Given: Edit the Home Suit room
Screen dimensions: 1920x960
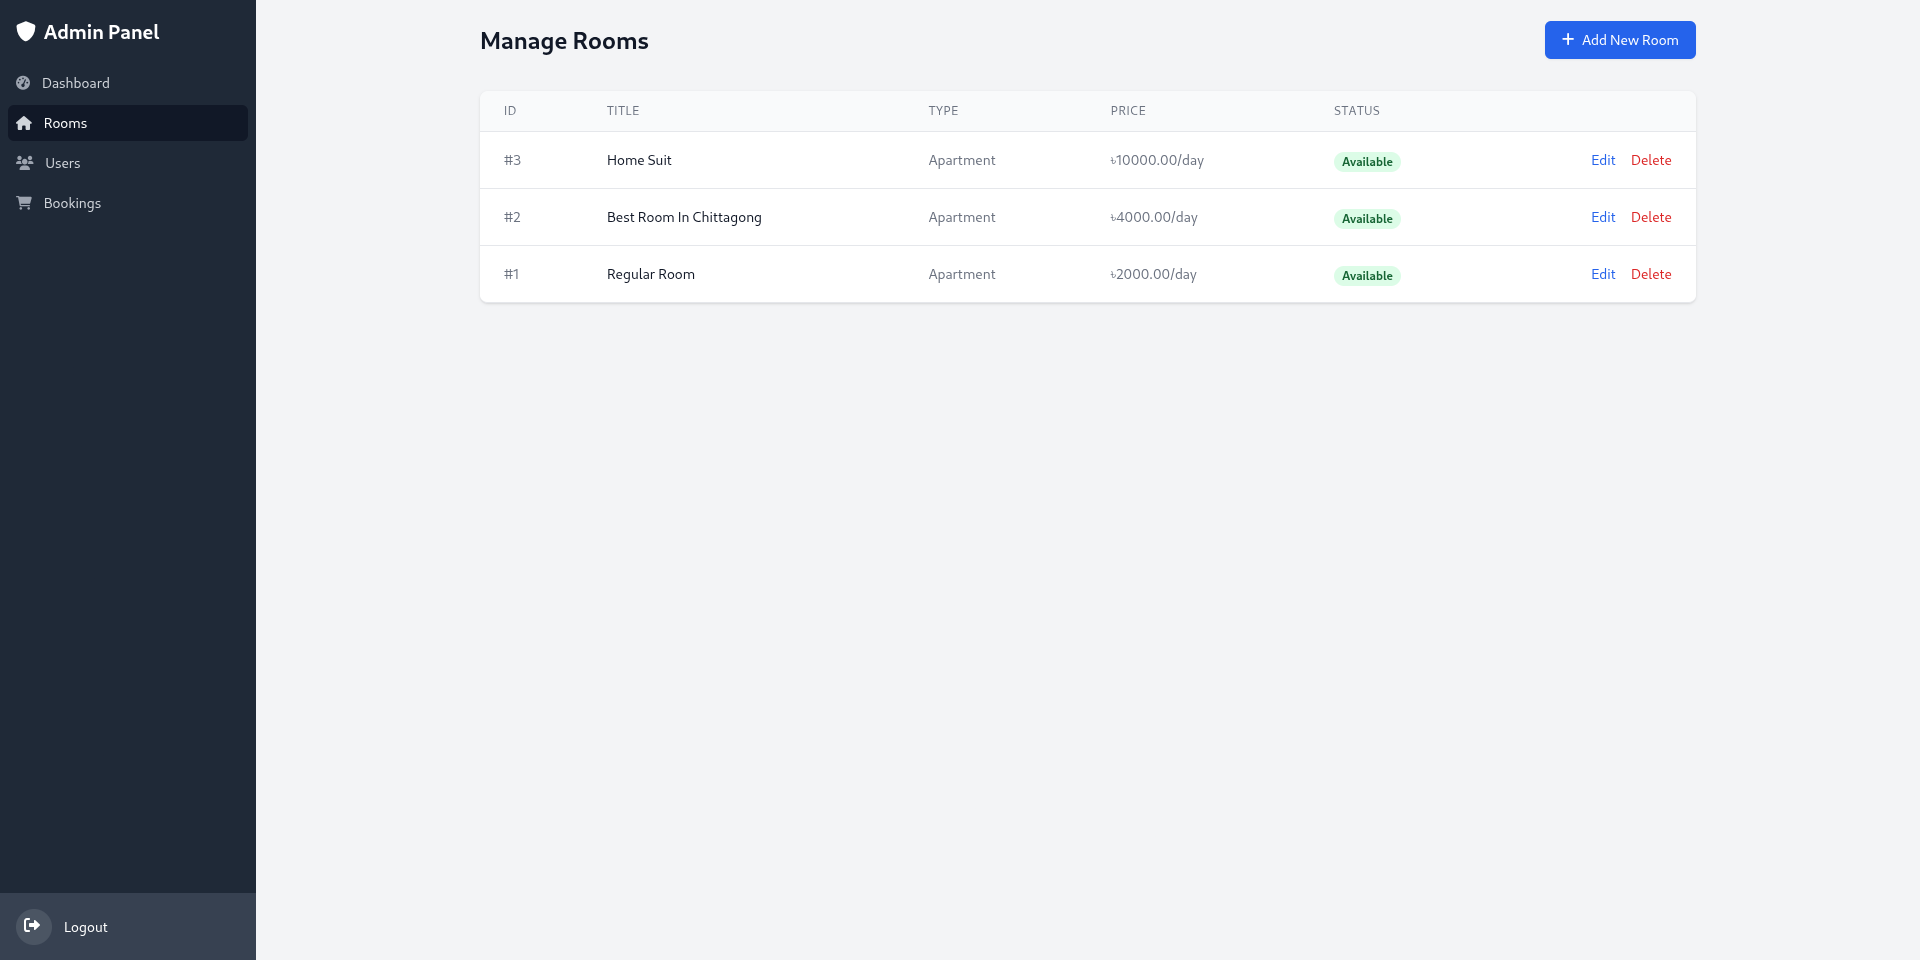Looking at the screenshot, I should pos(1602,160).
